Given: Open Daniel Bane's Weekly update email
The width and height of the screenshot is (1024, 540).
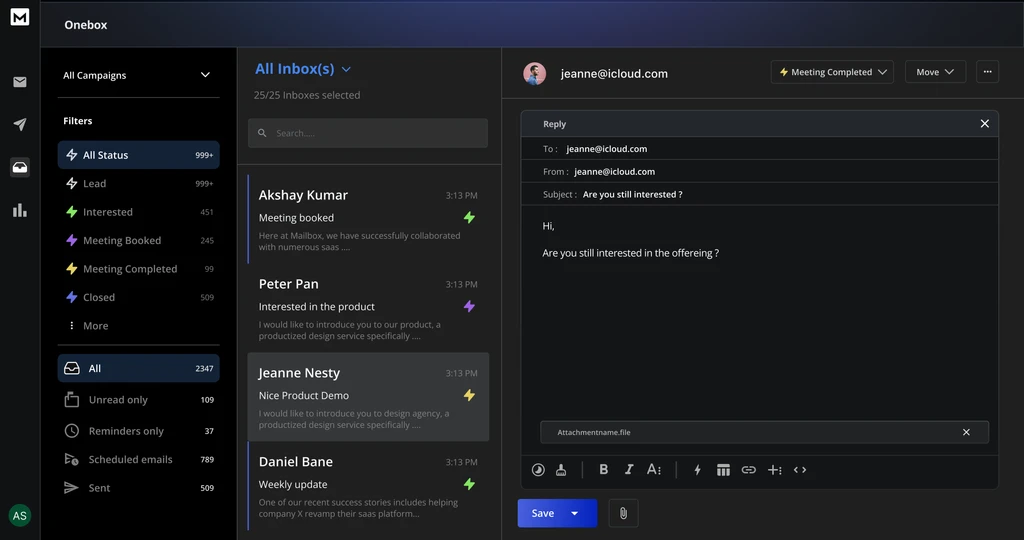Looking at the screenshot, I should point(368,486).
